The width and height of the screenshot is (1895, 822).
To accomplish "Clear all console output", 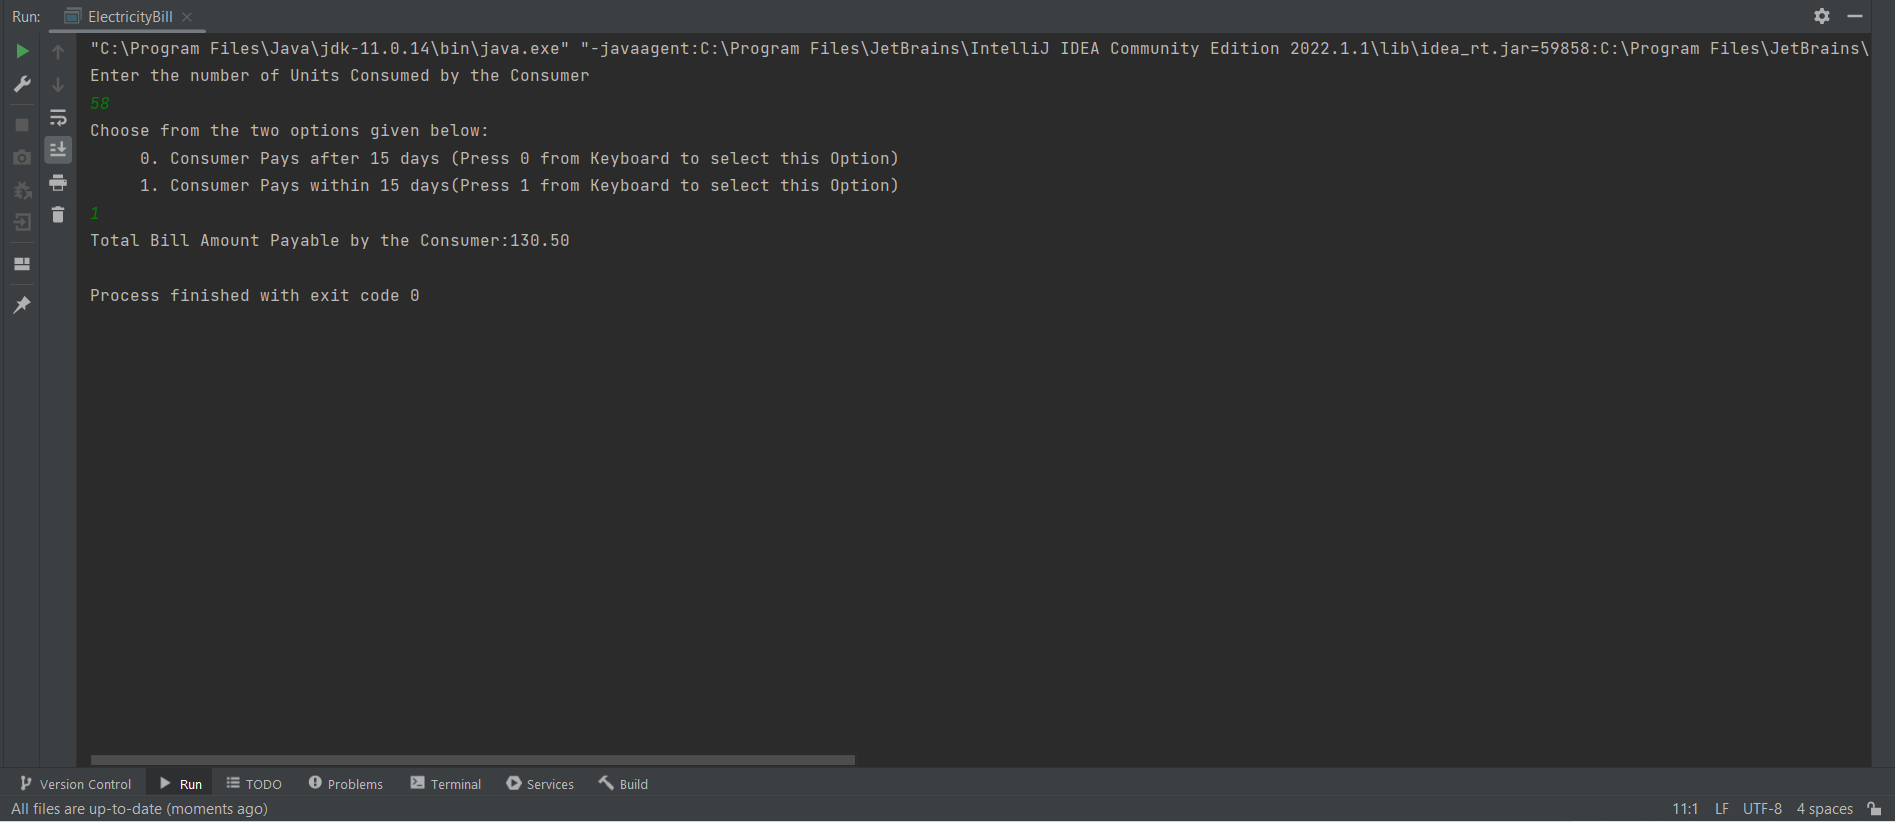I will tap(58, 214).
